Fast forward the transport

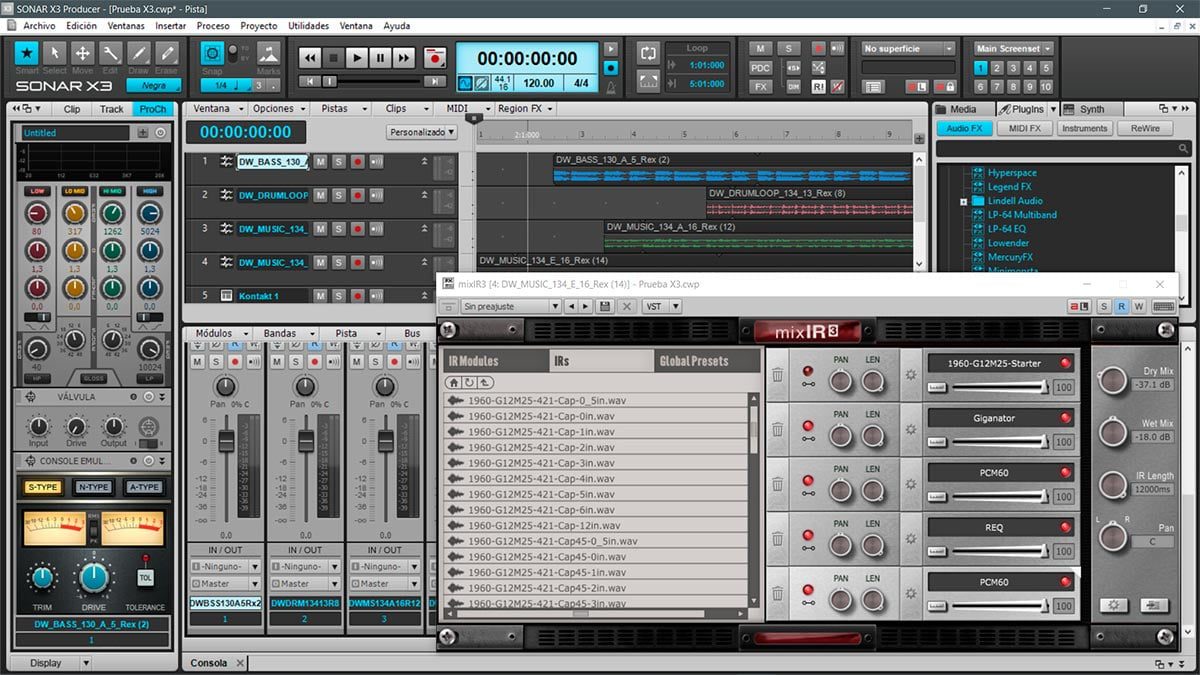point(403,58)
